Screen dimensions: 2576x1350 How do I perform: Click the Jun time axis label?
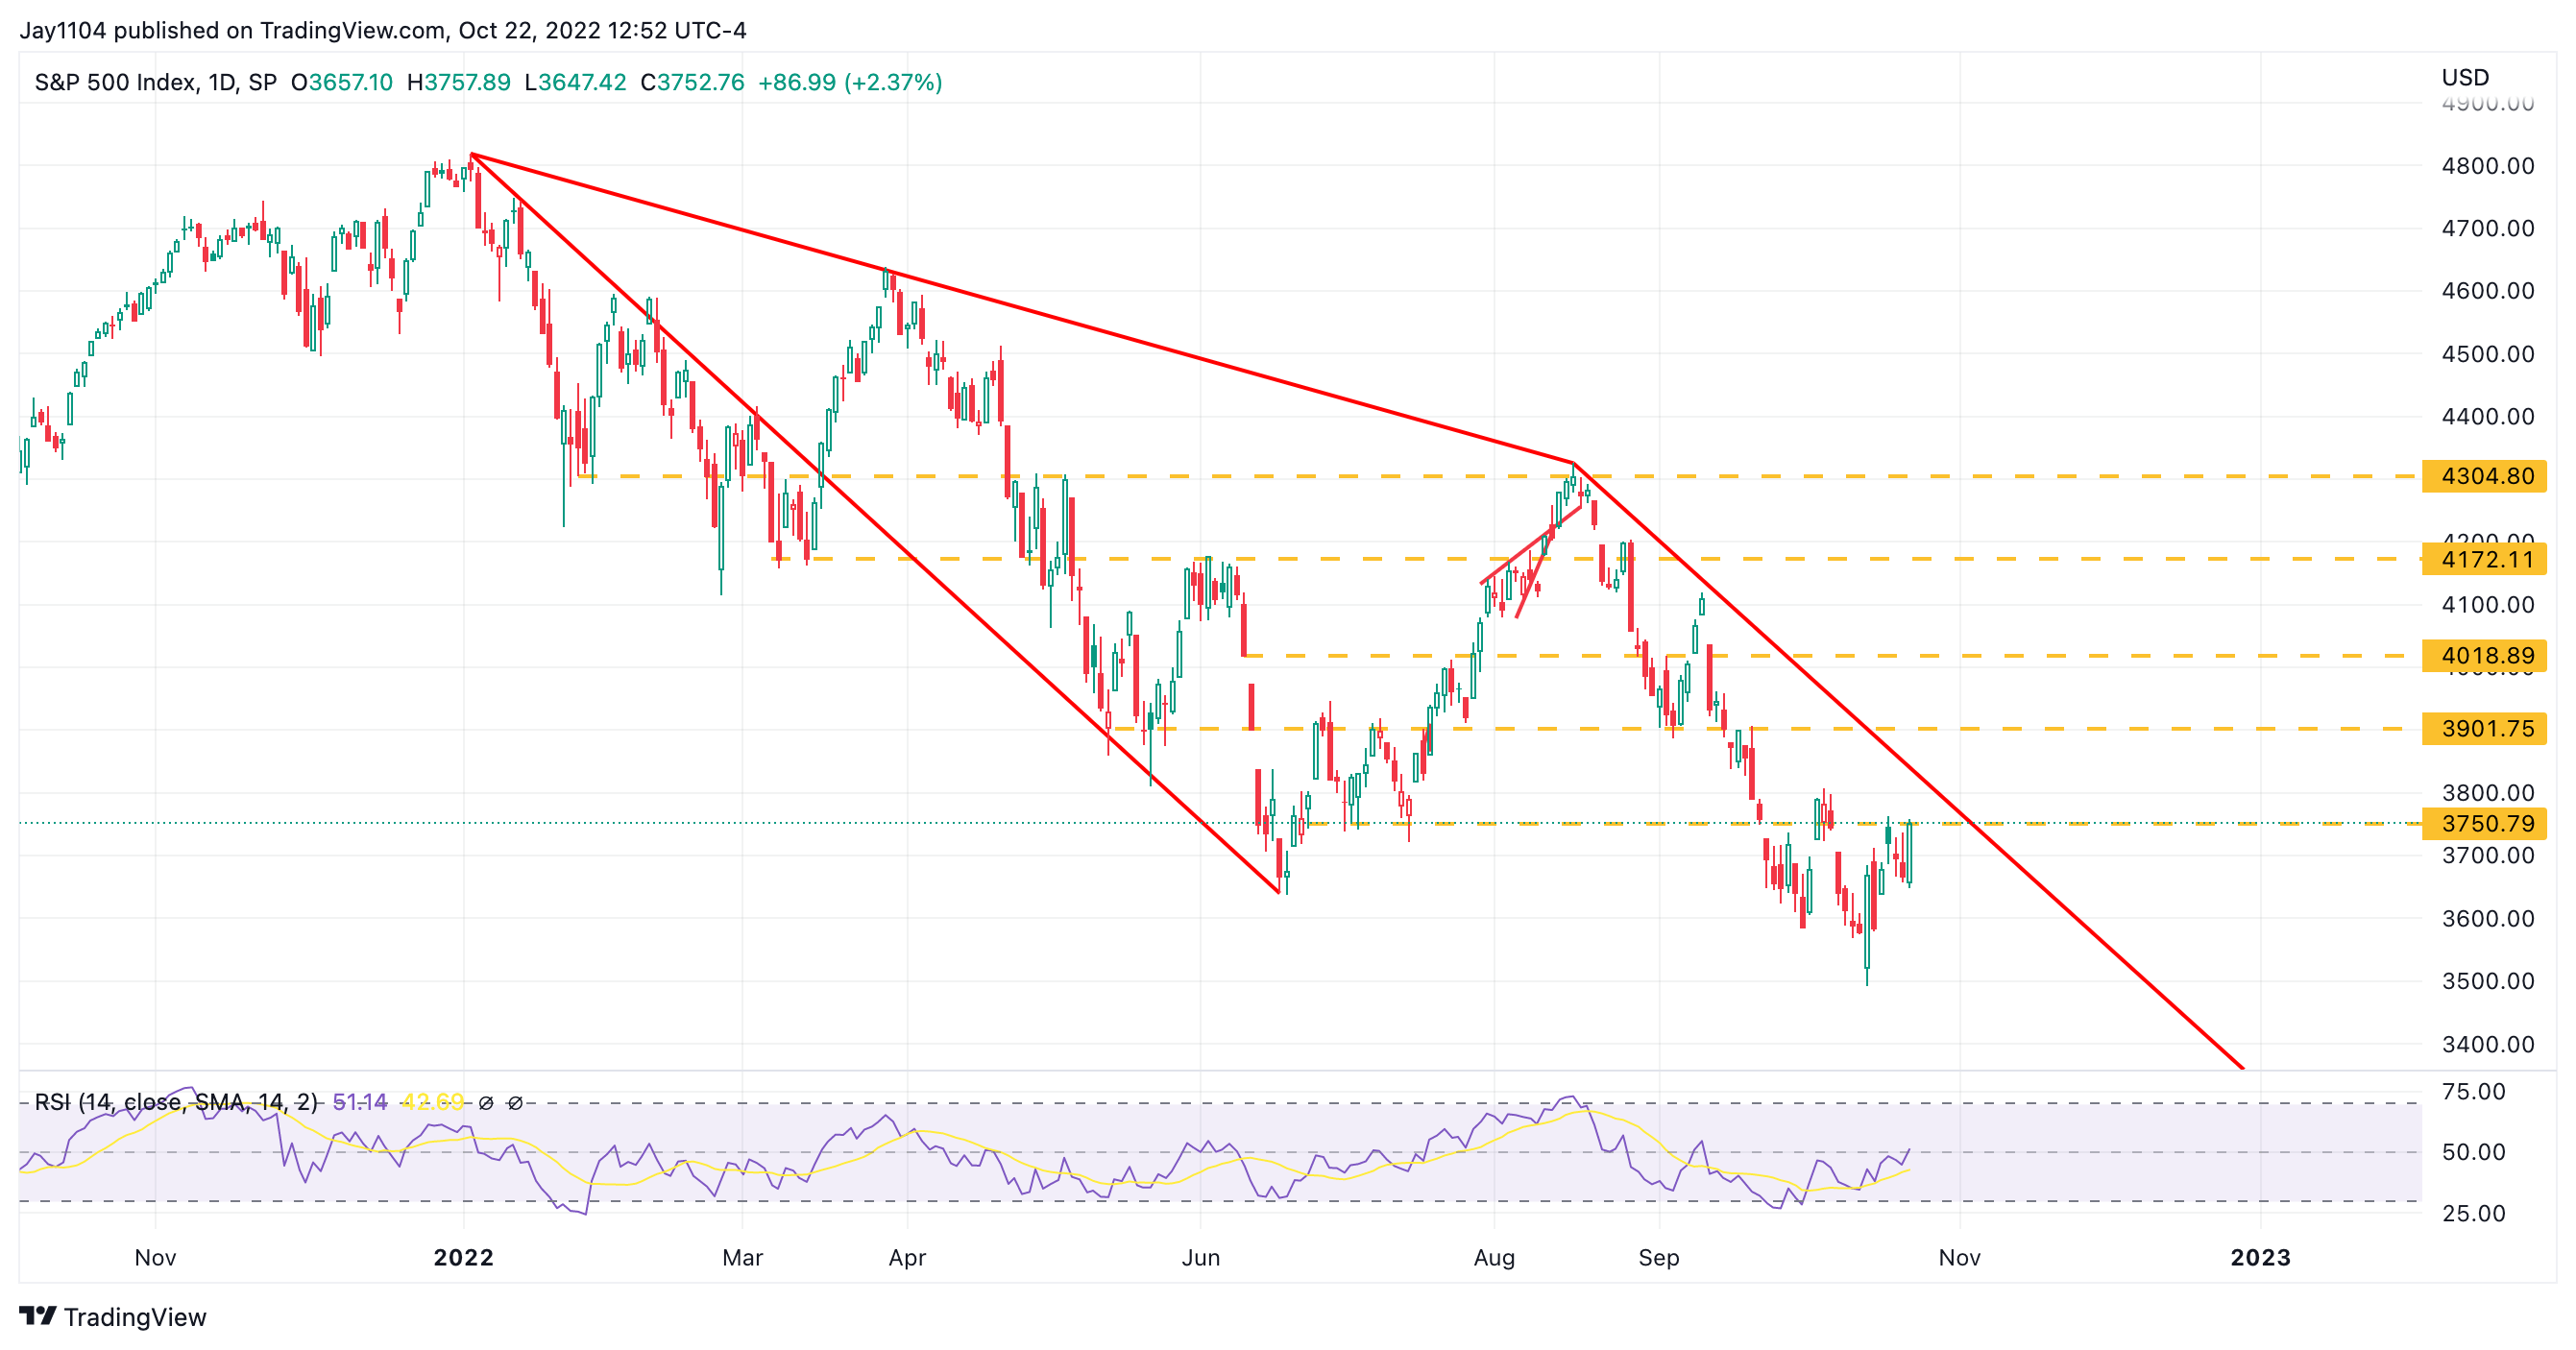point(1200,1258)
